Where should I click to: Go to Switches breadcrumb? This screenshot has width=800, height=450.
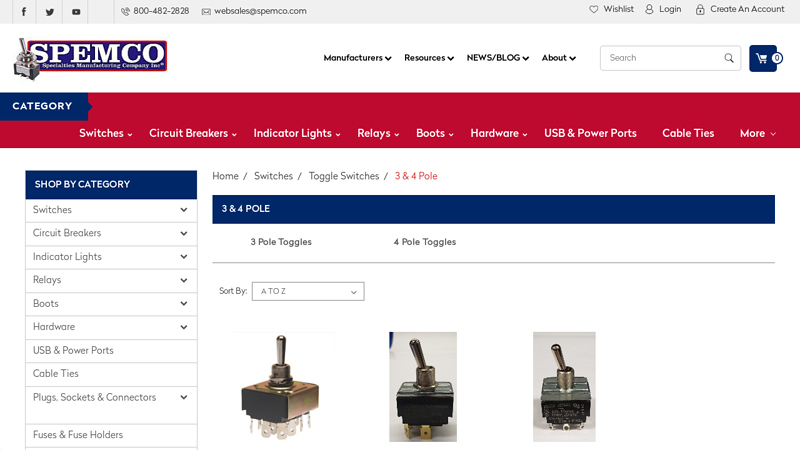click(x=273, y=176)
